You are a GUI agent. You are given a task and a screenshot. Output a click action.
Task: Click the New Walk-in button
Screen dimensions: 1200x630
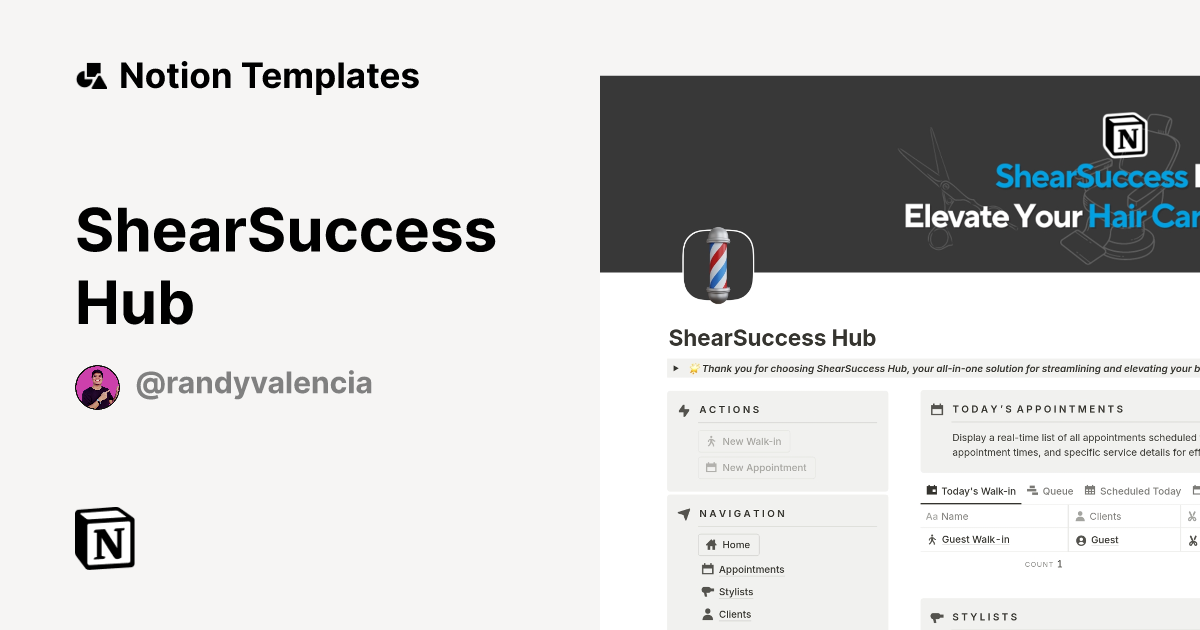744,440
